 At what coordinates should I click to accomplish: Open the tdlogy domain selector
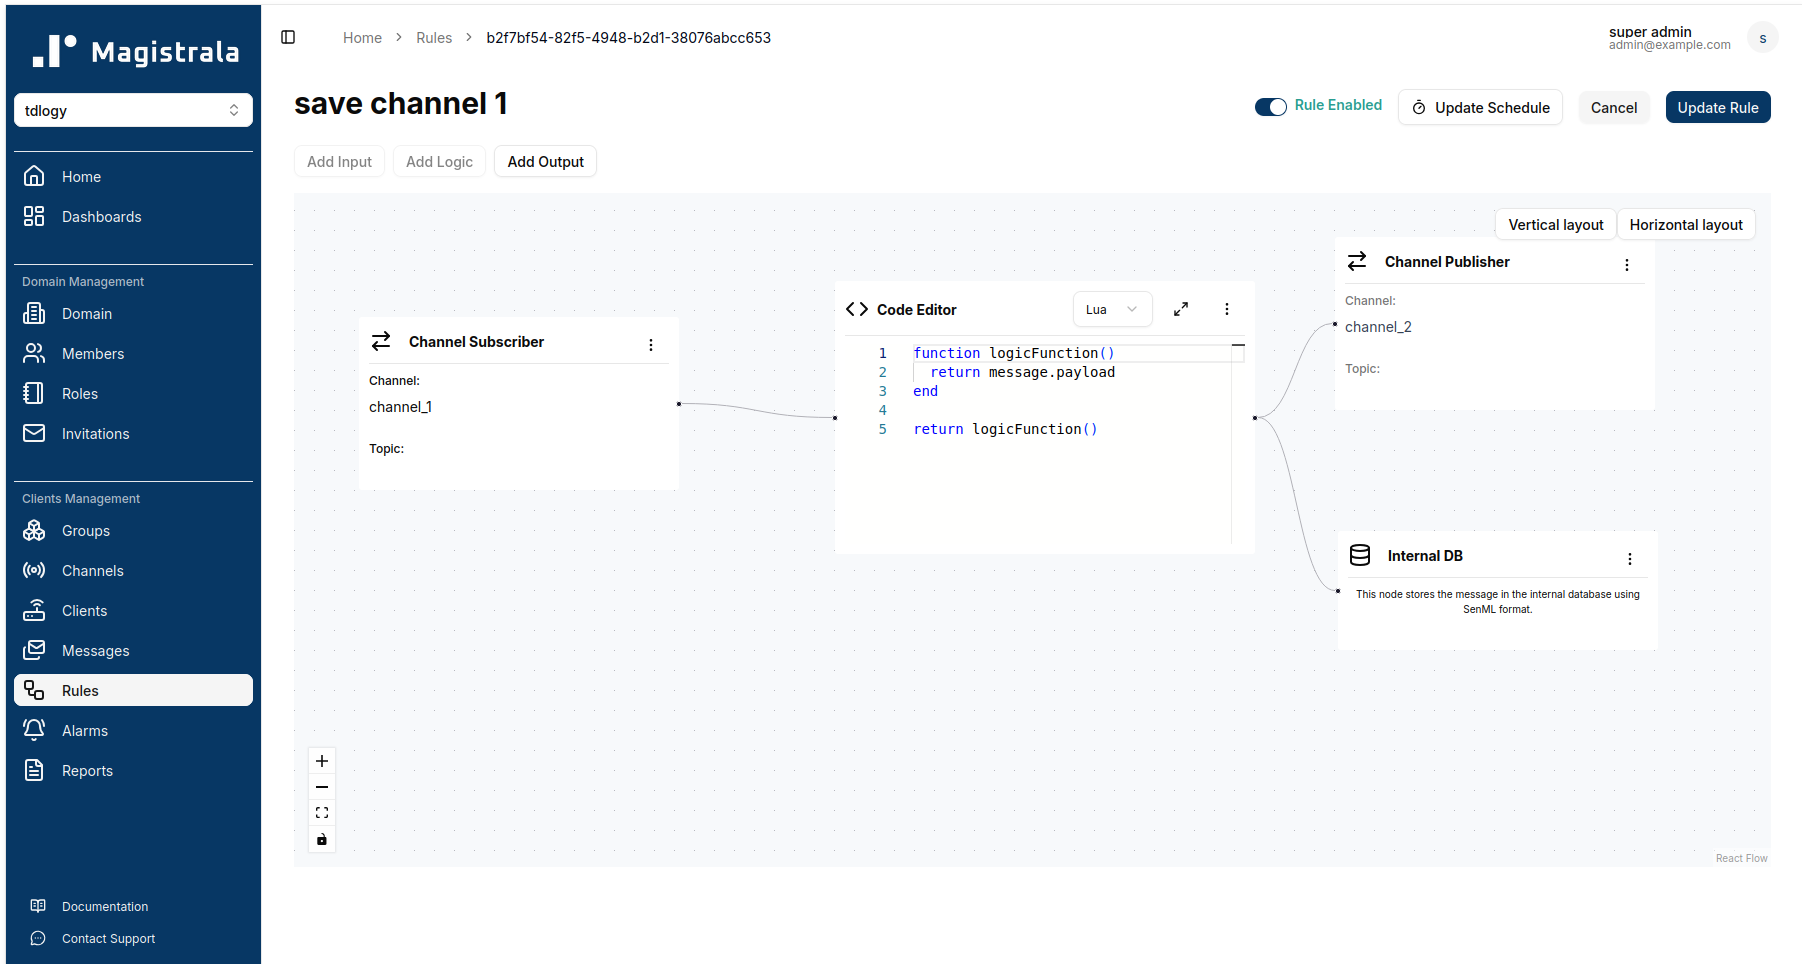pos(133,110)
